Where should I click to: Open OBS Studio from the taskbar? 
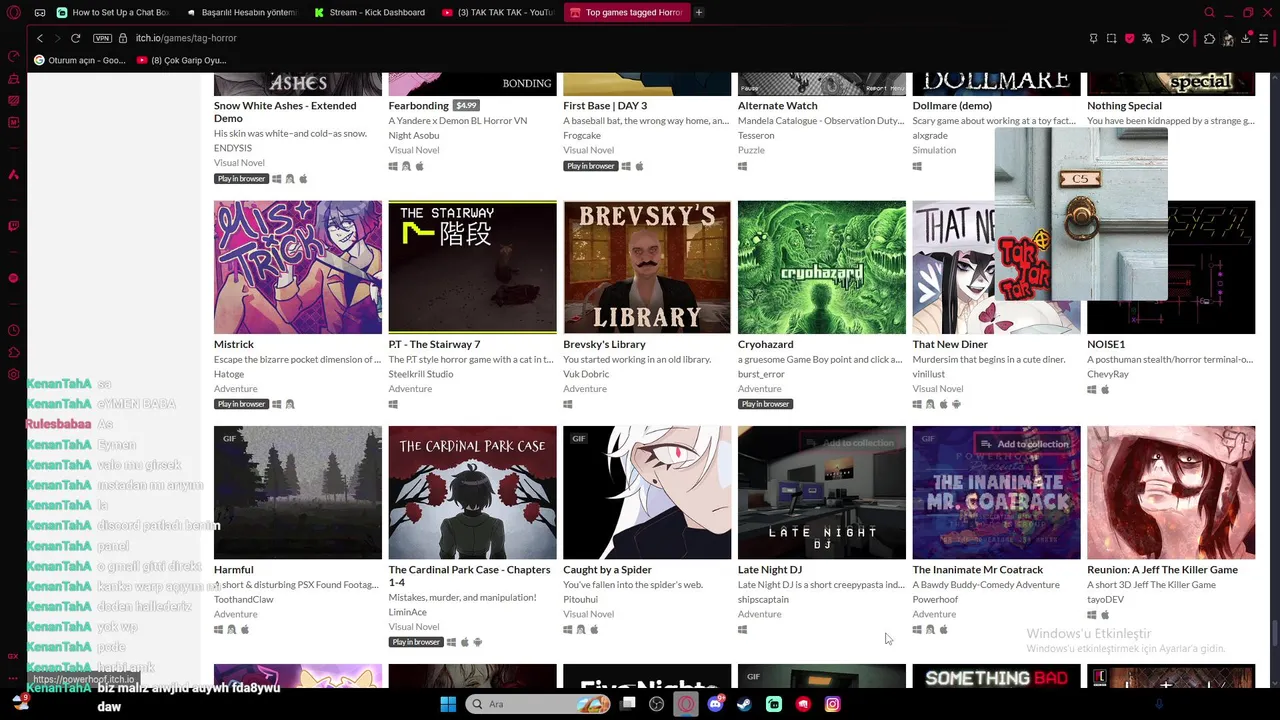coord(657,704)
